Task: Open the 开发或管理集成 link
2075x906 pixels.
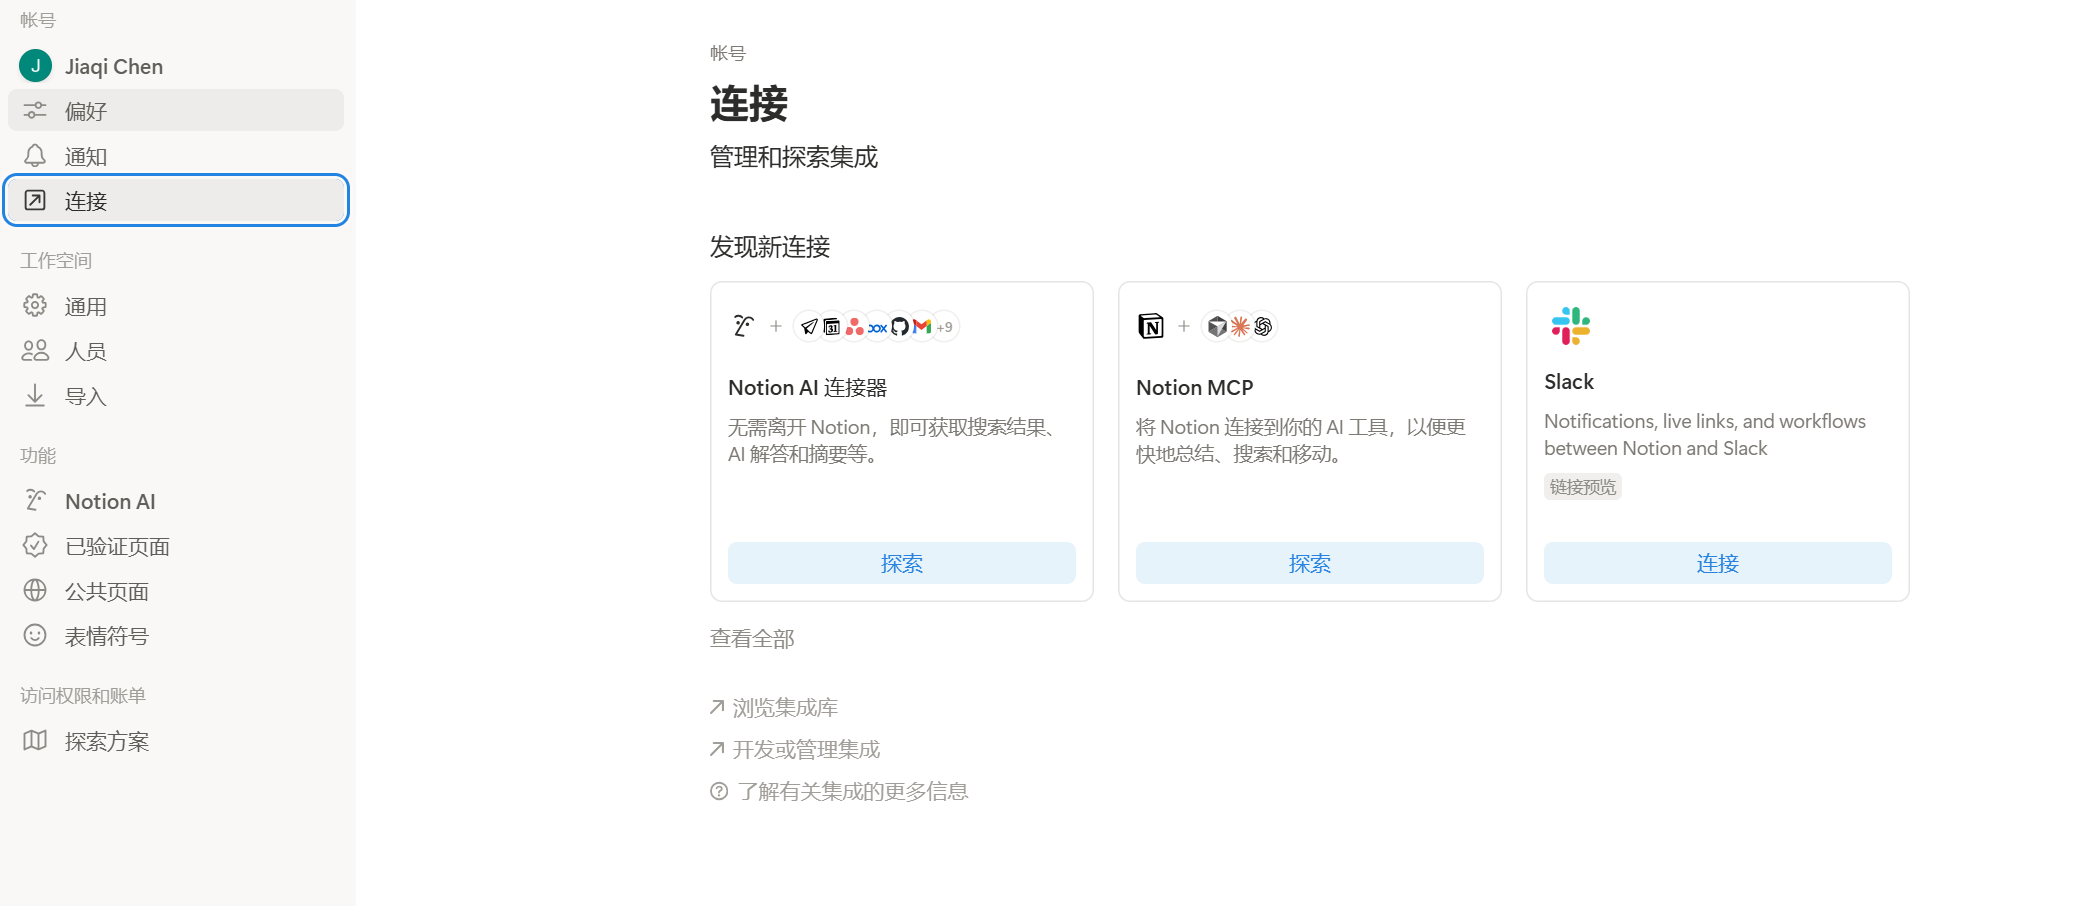Action: coord(805,750)
